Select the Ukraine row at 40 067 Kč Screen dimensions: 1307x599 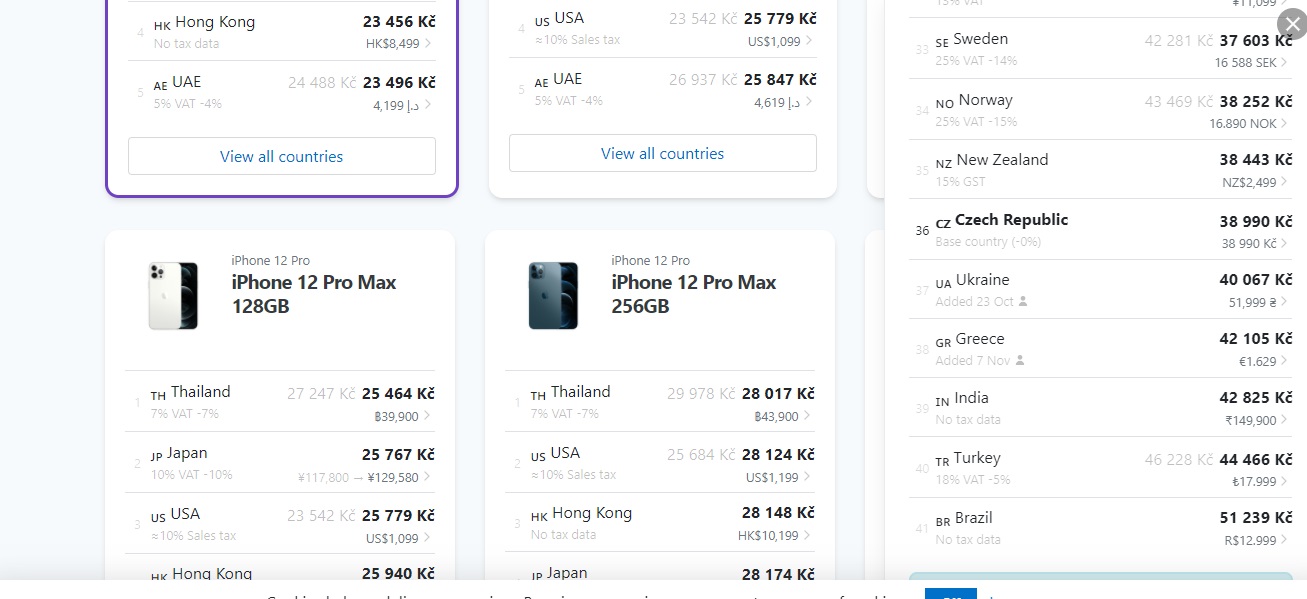click(1101, 289)
